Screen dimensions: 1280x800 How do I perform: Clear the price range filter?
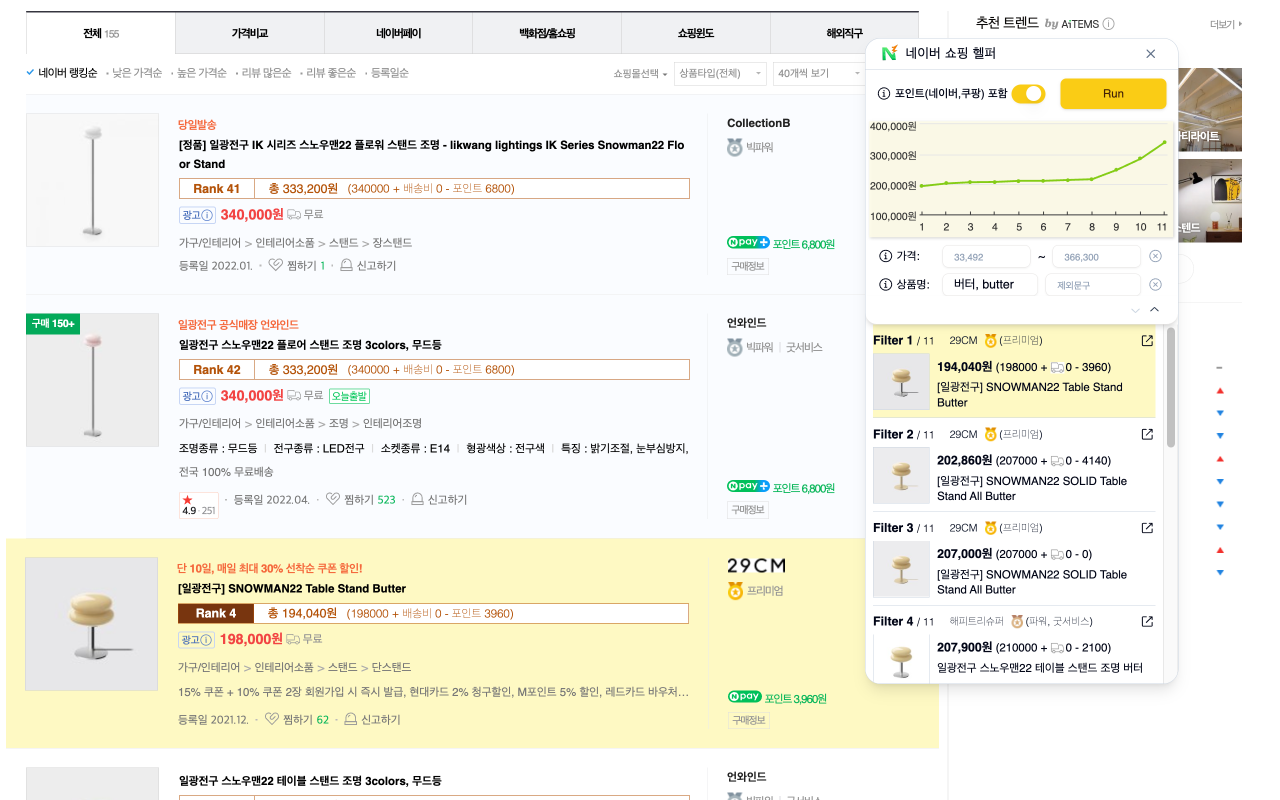[1155, 257]
